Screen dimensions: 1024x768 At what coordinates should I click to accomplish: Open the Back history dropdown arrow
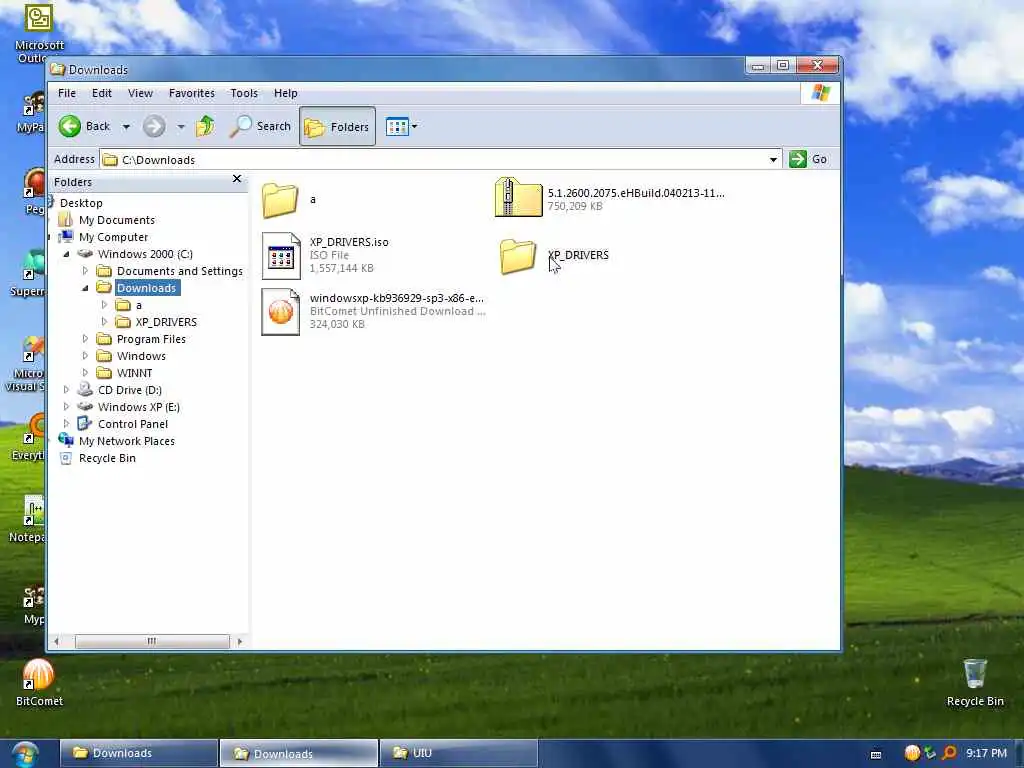(x=126, y=127)
